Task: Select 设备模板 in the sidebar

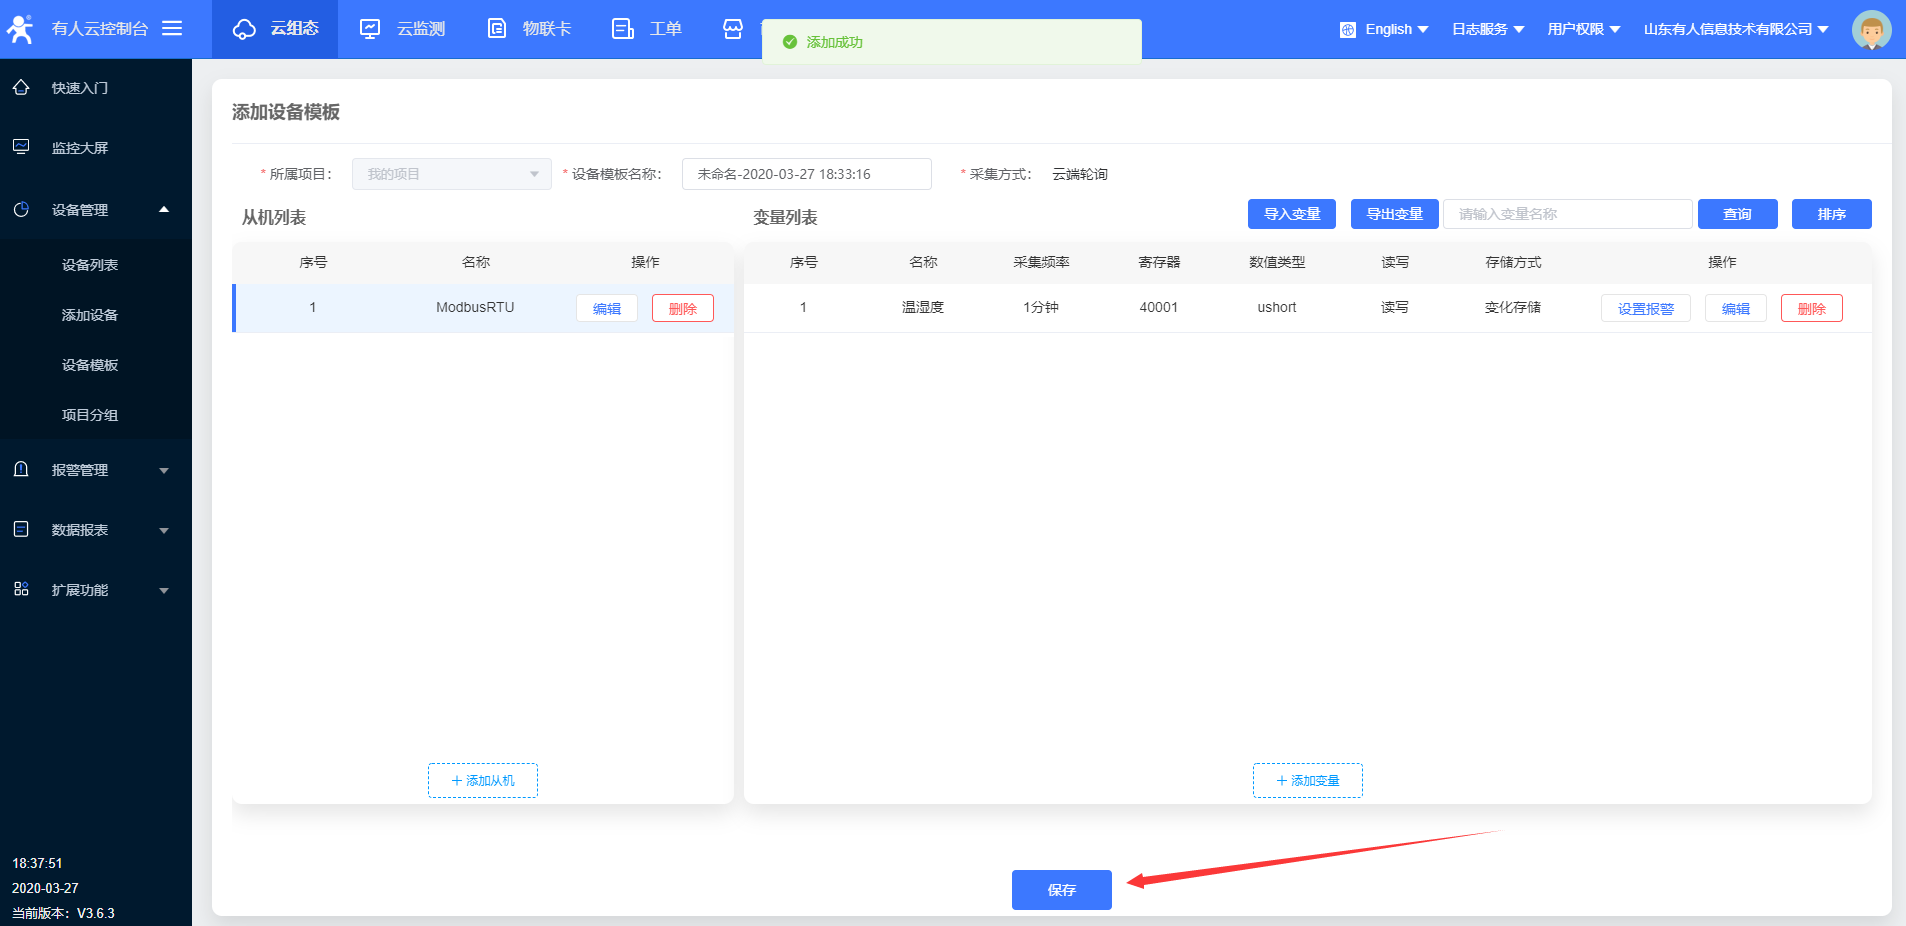Action: click(x=90, y=365)
